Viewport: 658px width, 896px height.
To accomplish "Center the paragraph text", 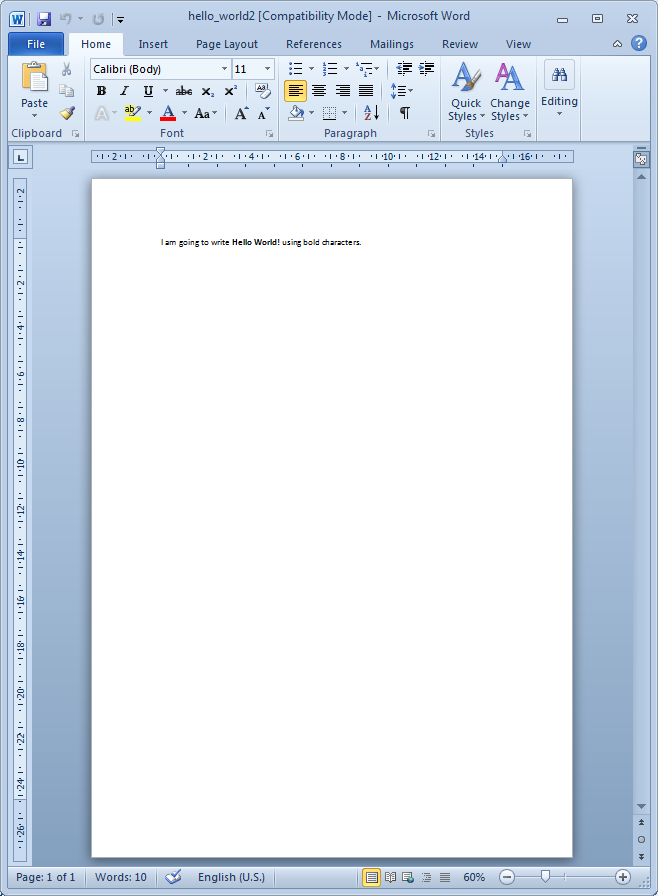I will [x=319, y=91].
